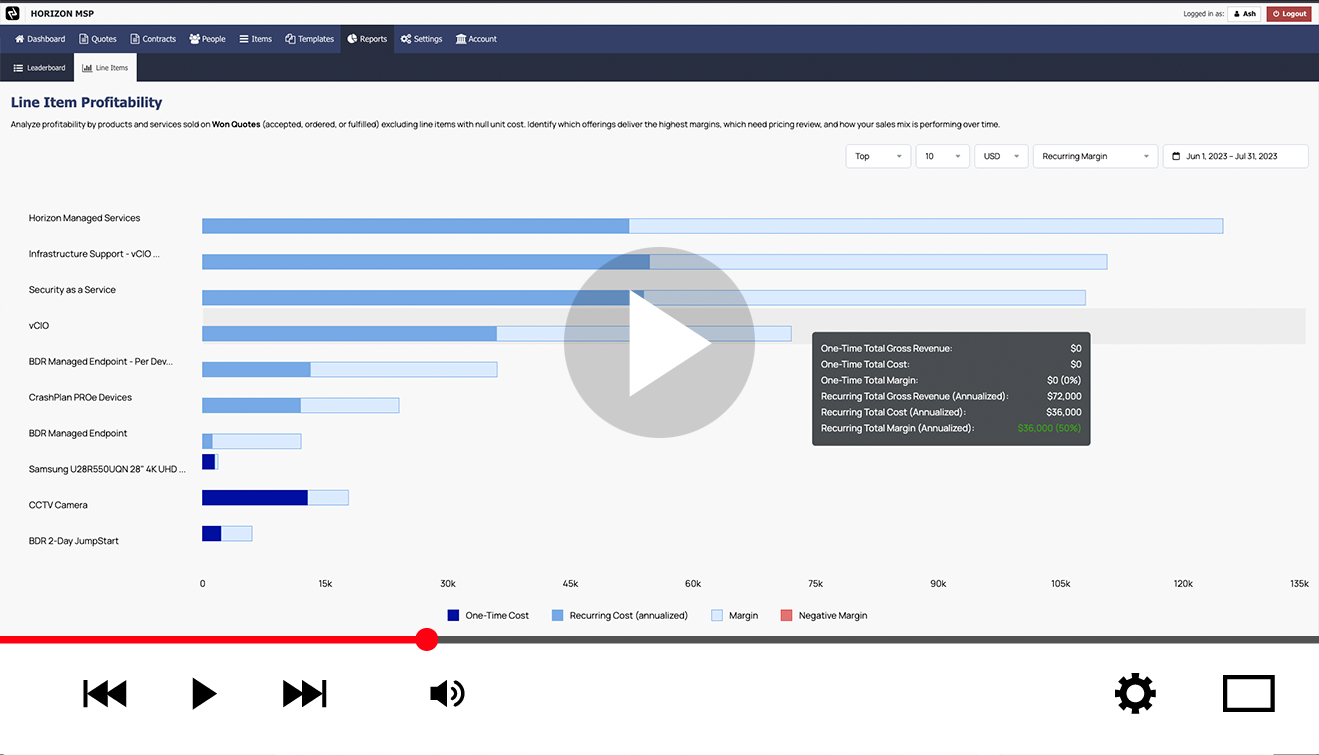The image size is (1319, 755).
Task: Toggle One-Time Cost legend series
Action: coord(488,615)
